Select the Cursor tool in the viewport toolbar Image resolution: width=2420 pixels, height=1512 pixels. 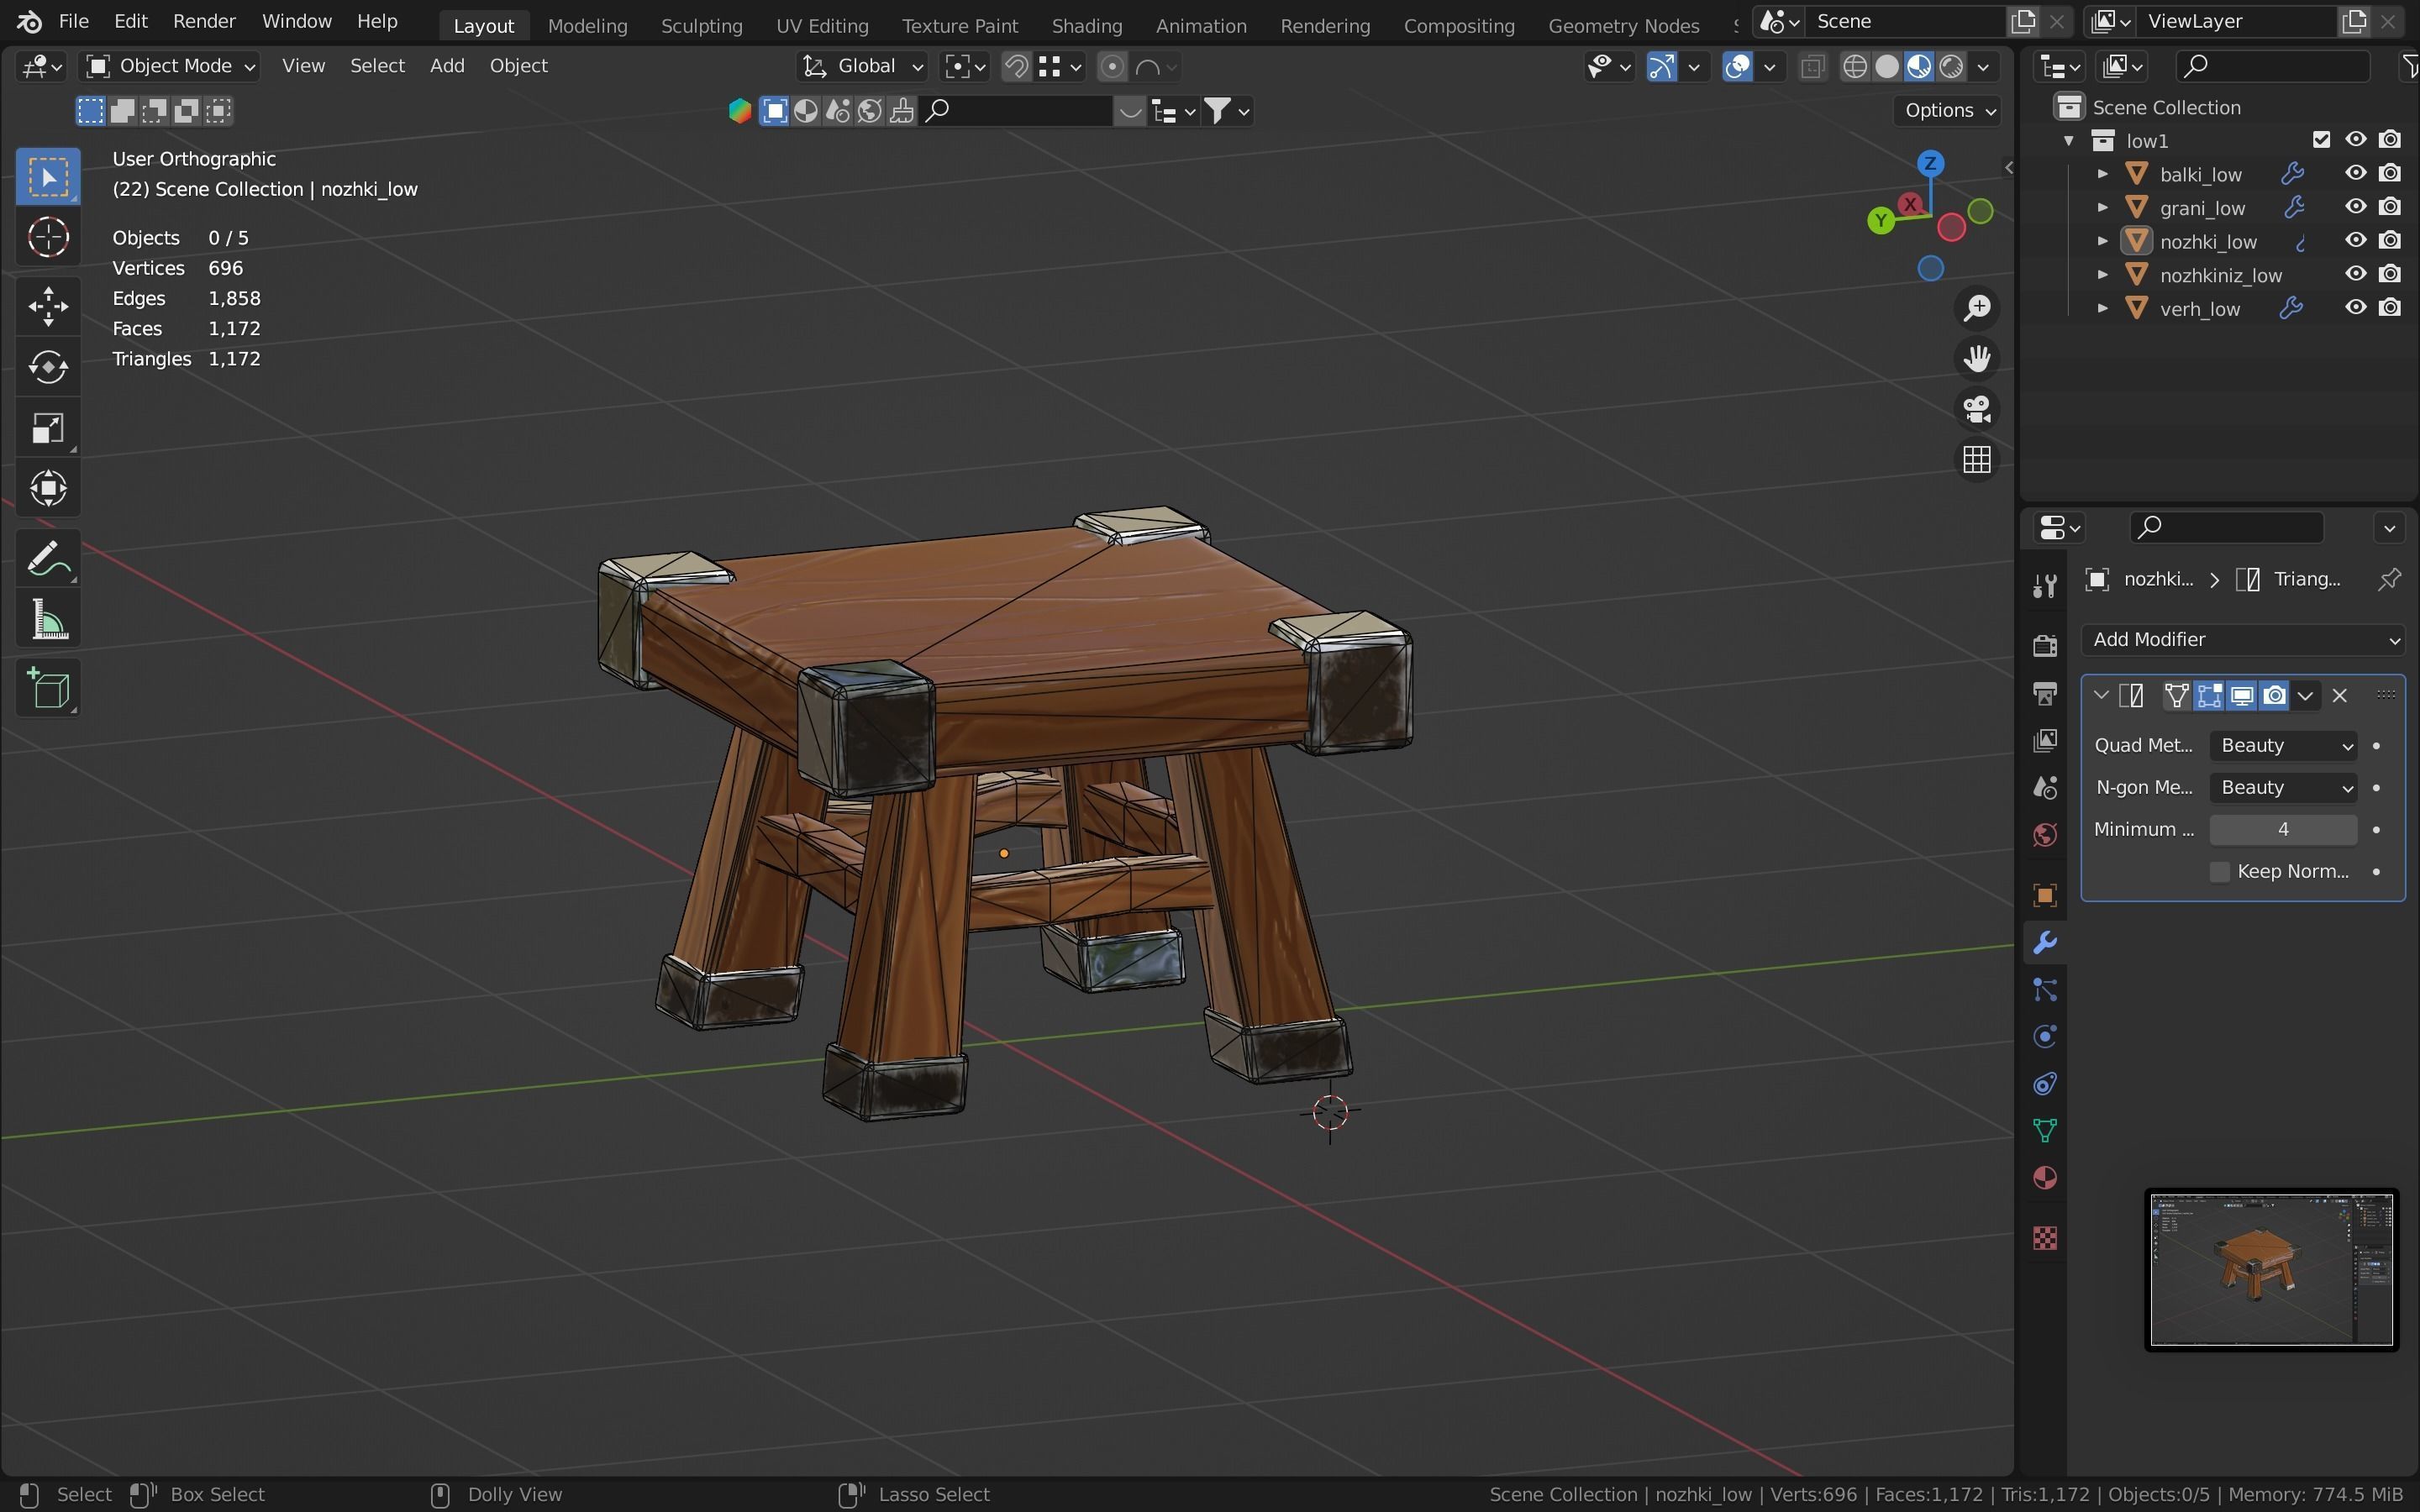point(48,238)
